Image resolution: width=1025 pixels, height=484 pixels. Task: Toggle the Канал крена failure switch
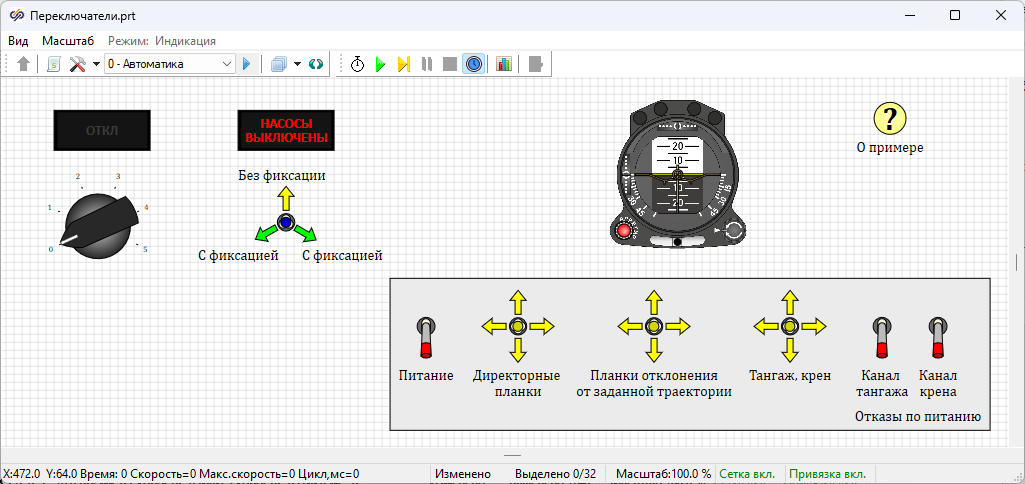coord(938,337)
